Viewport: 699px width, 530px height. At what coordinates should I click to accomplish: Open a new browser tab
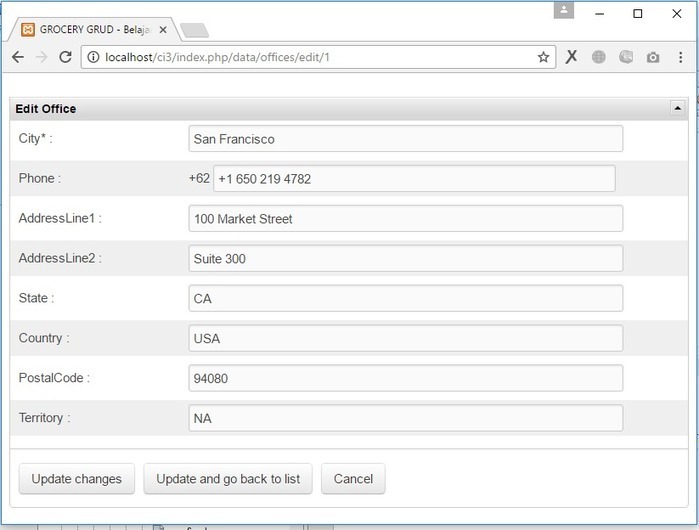click(194, 30)
